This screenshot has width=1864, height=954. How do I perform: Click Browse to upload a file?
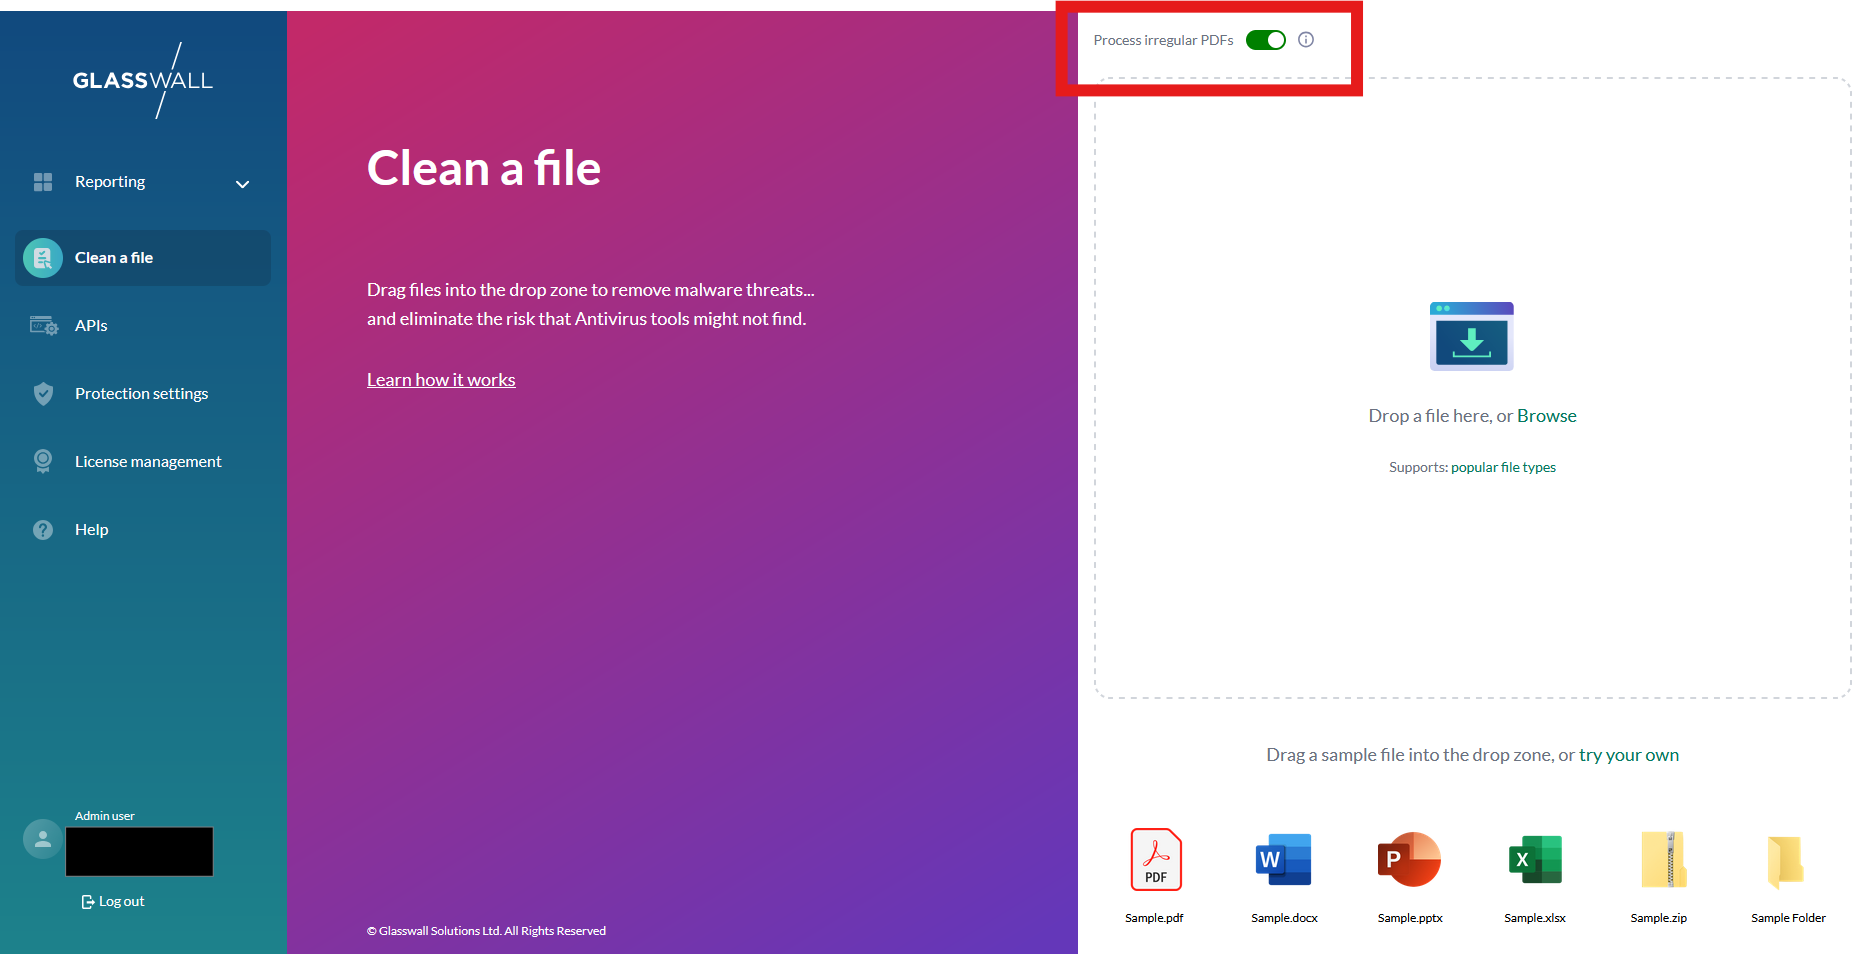click(1546, 416)
